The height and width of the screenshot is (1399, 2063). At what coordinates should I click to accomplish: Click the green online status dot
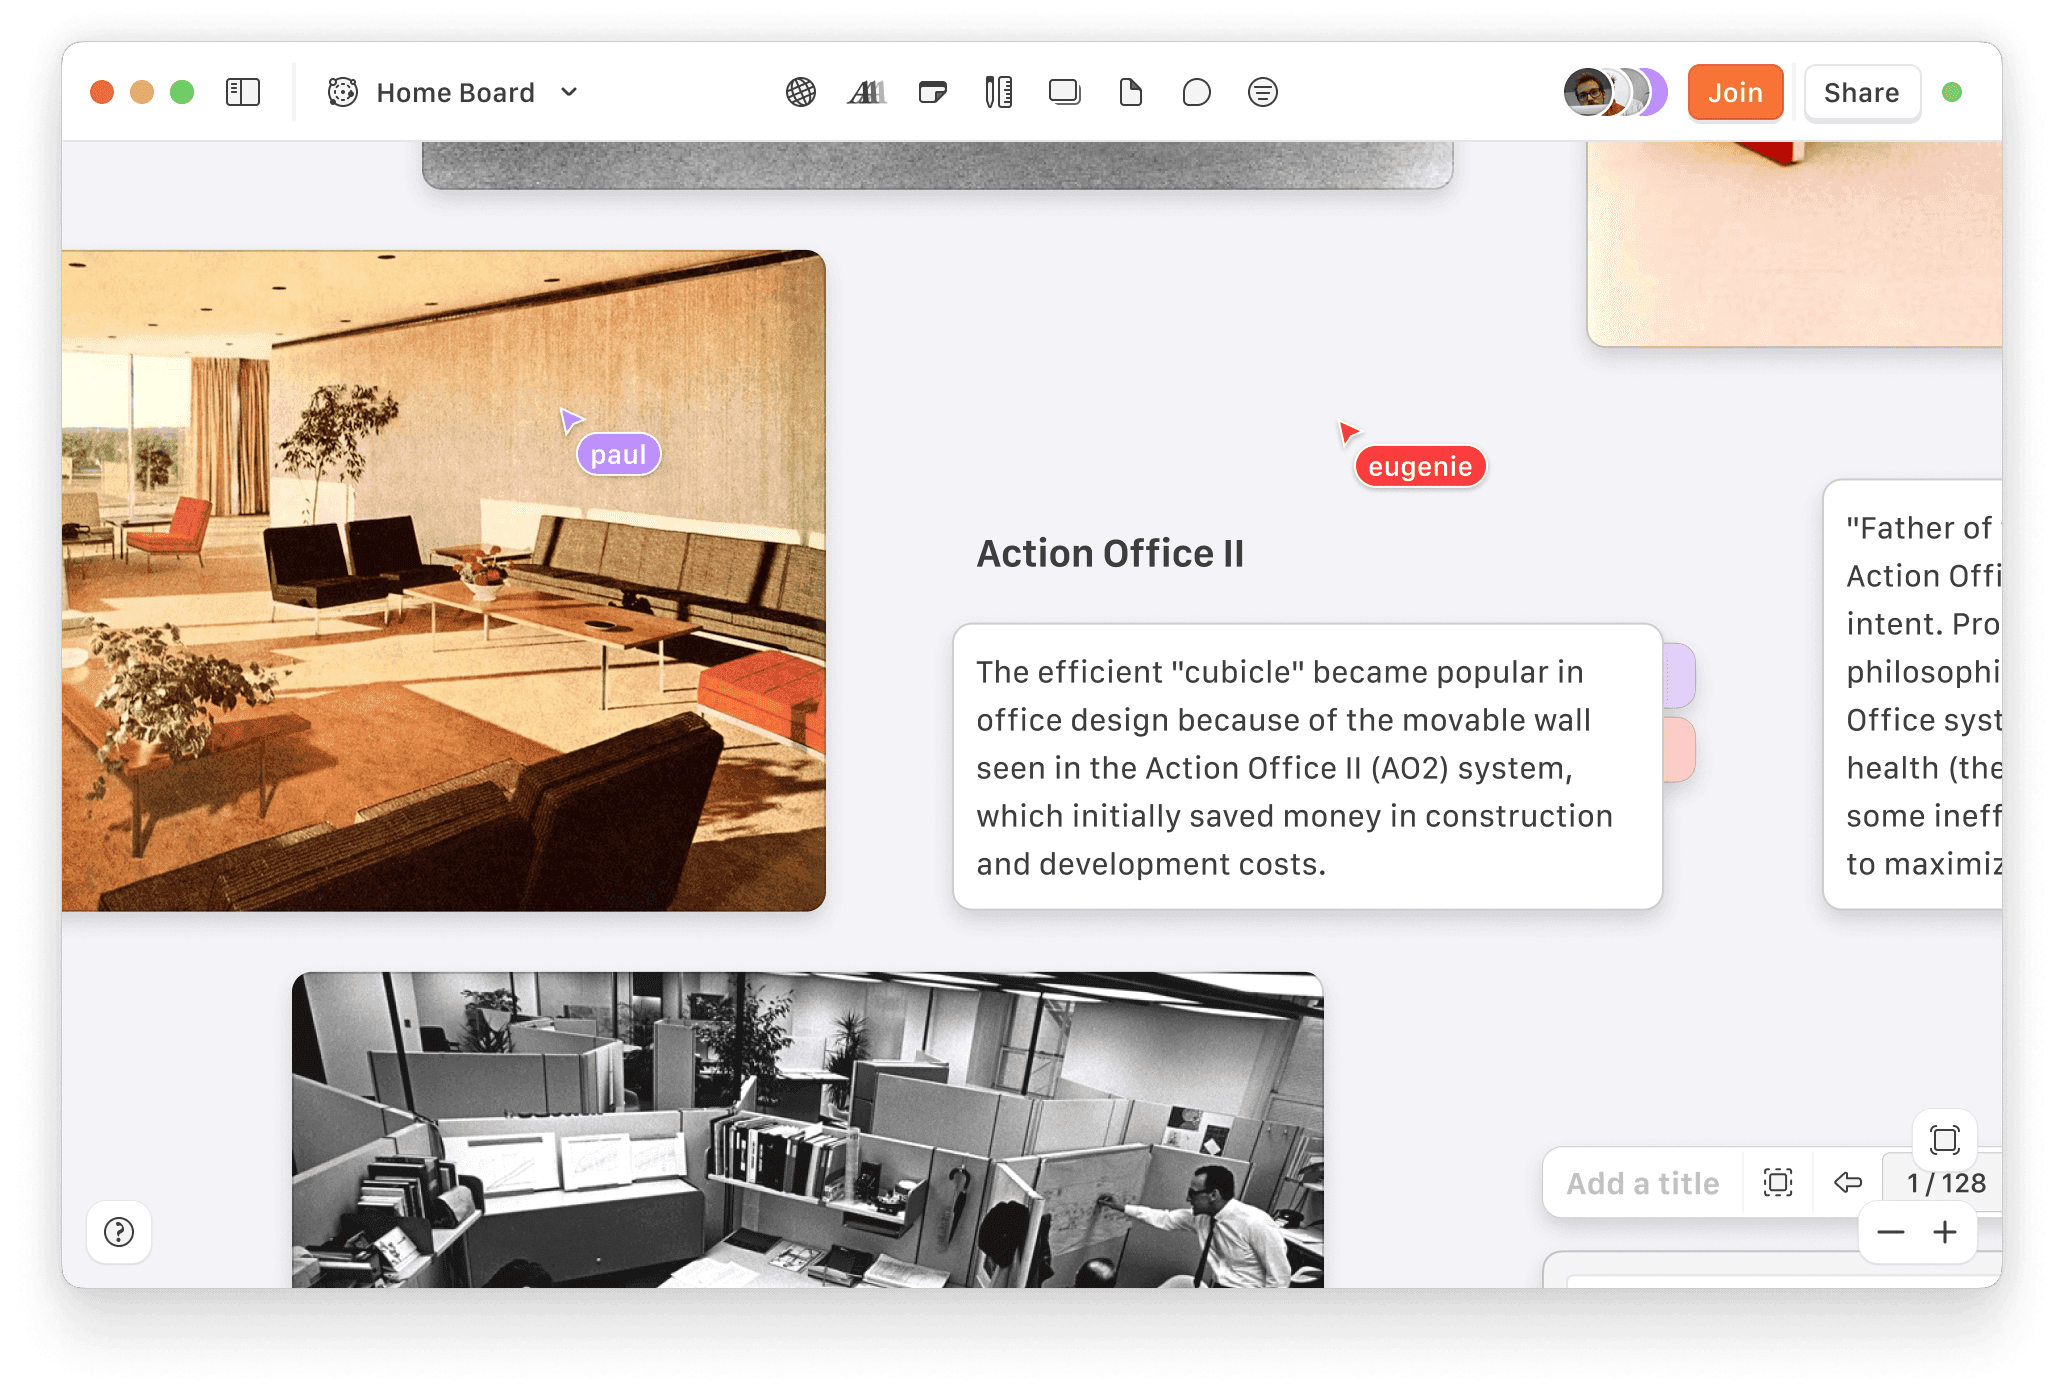click(x=1951, y=93)
